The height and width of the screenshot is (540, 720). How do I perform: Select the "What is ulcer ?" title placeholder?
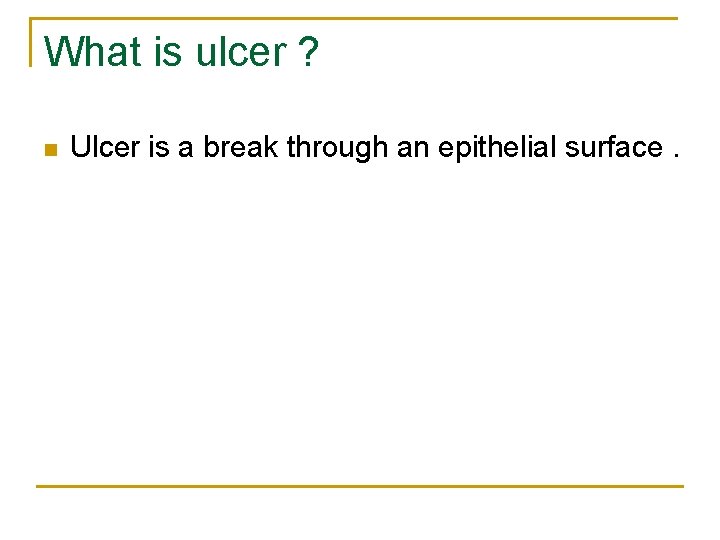click(x=181, y=51)
